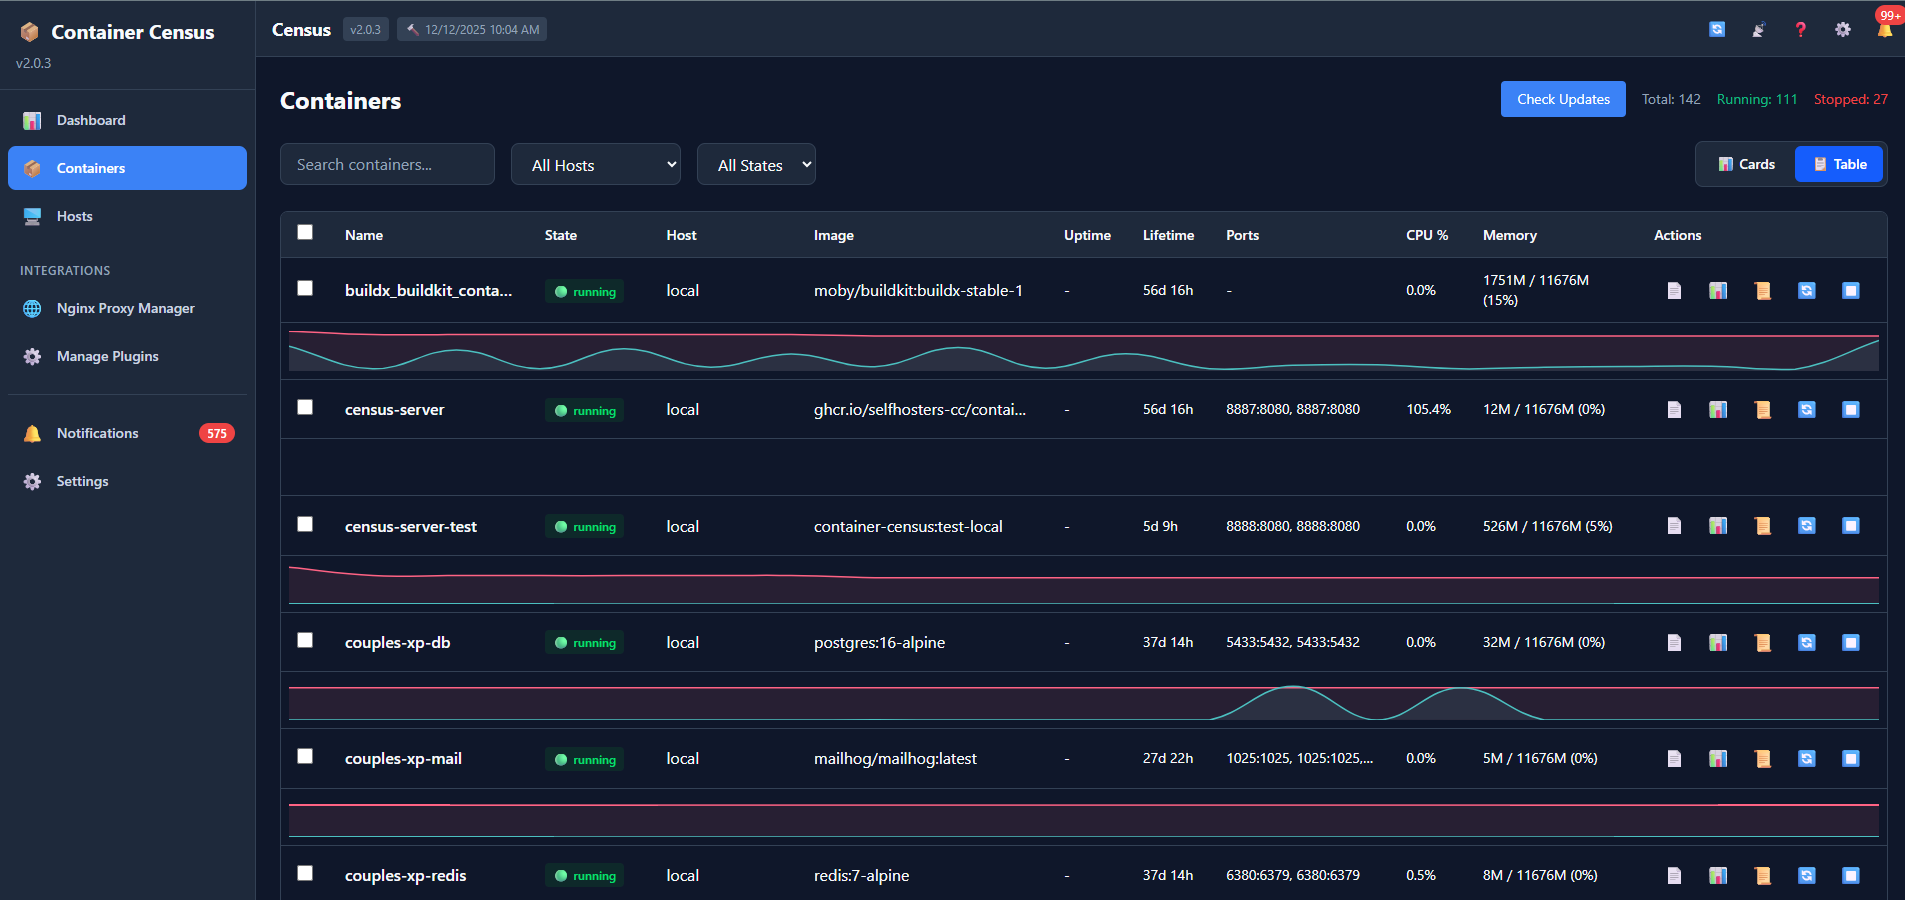1905x900 pixels.
Task: Open details document for census-server container
Action: coord(1675,409)
